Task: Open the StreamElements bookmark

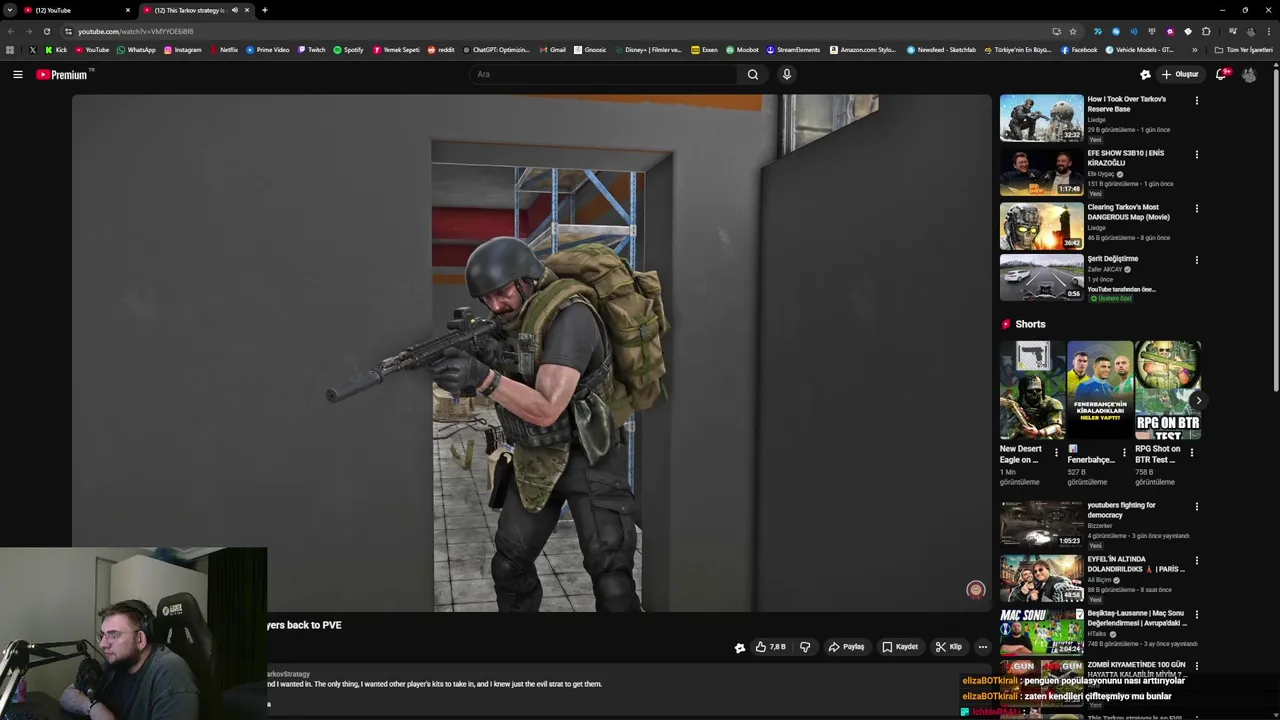Action: pyautogui.click(x=794, y=49)
